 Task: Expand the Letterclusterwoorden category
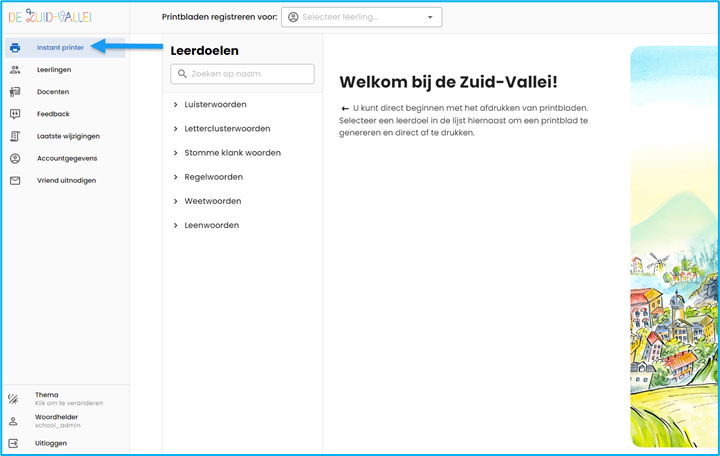point(176,129)
